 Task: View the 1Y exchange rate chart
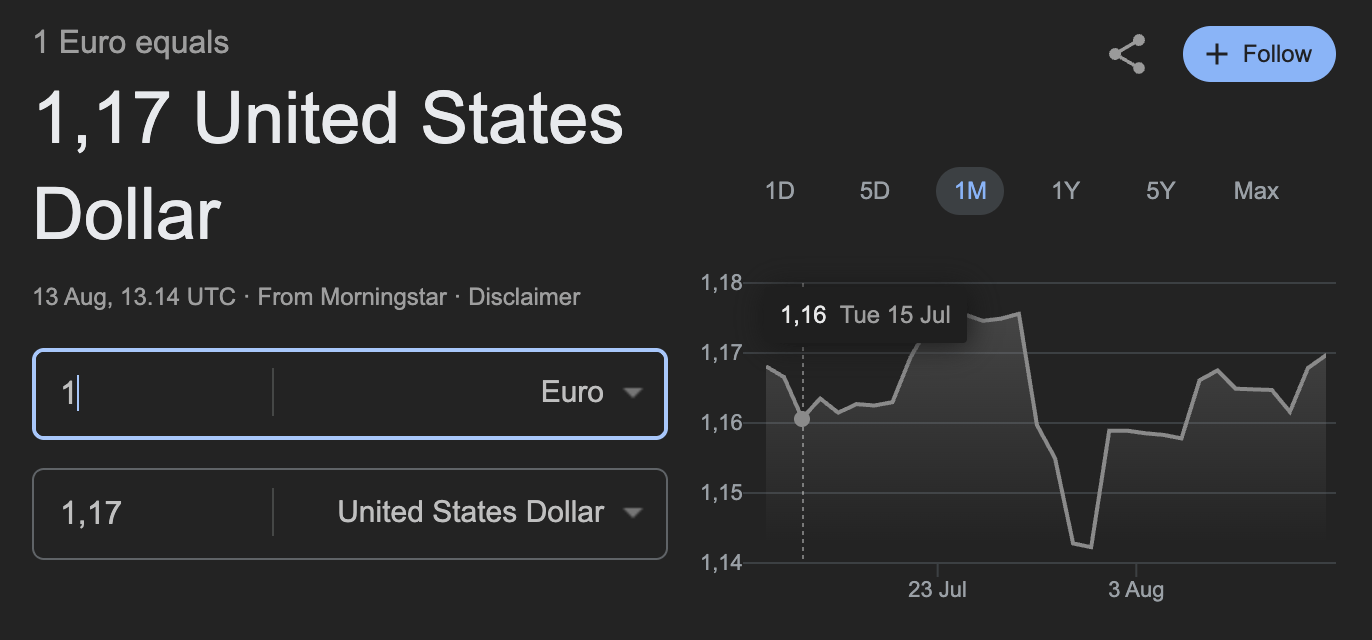(1064, 190)
